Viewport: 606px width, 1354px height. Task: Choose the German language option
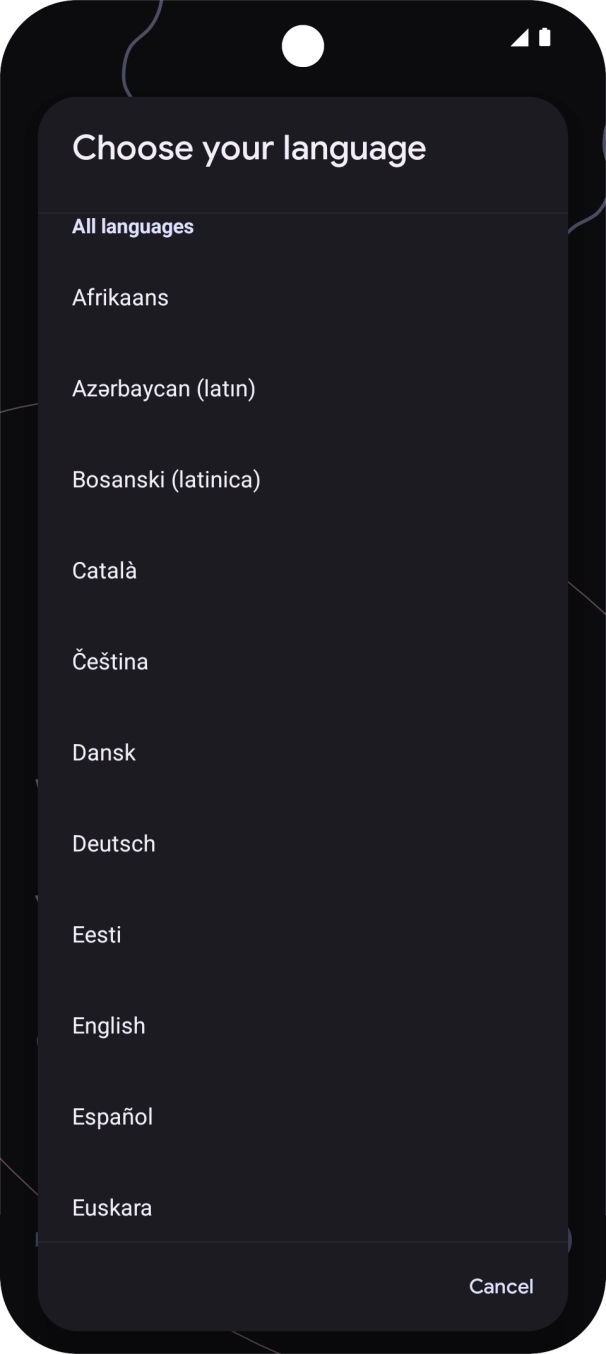[x=114, y=844]
